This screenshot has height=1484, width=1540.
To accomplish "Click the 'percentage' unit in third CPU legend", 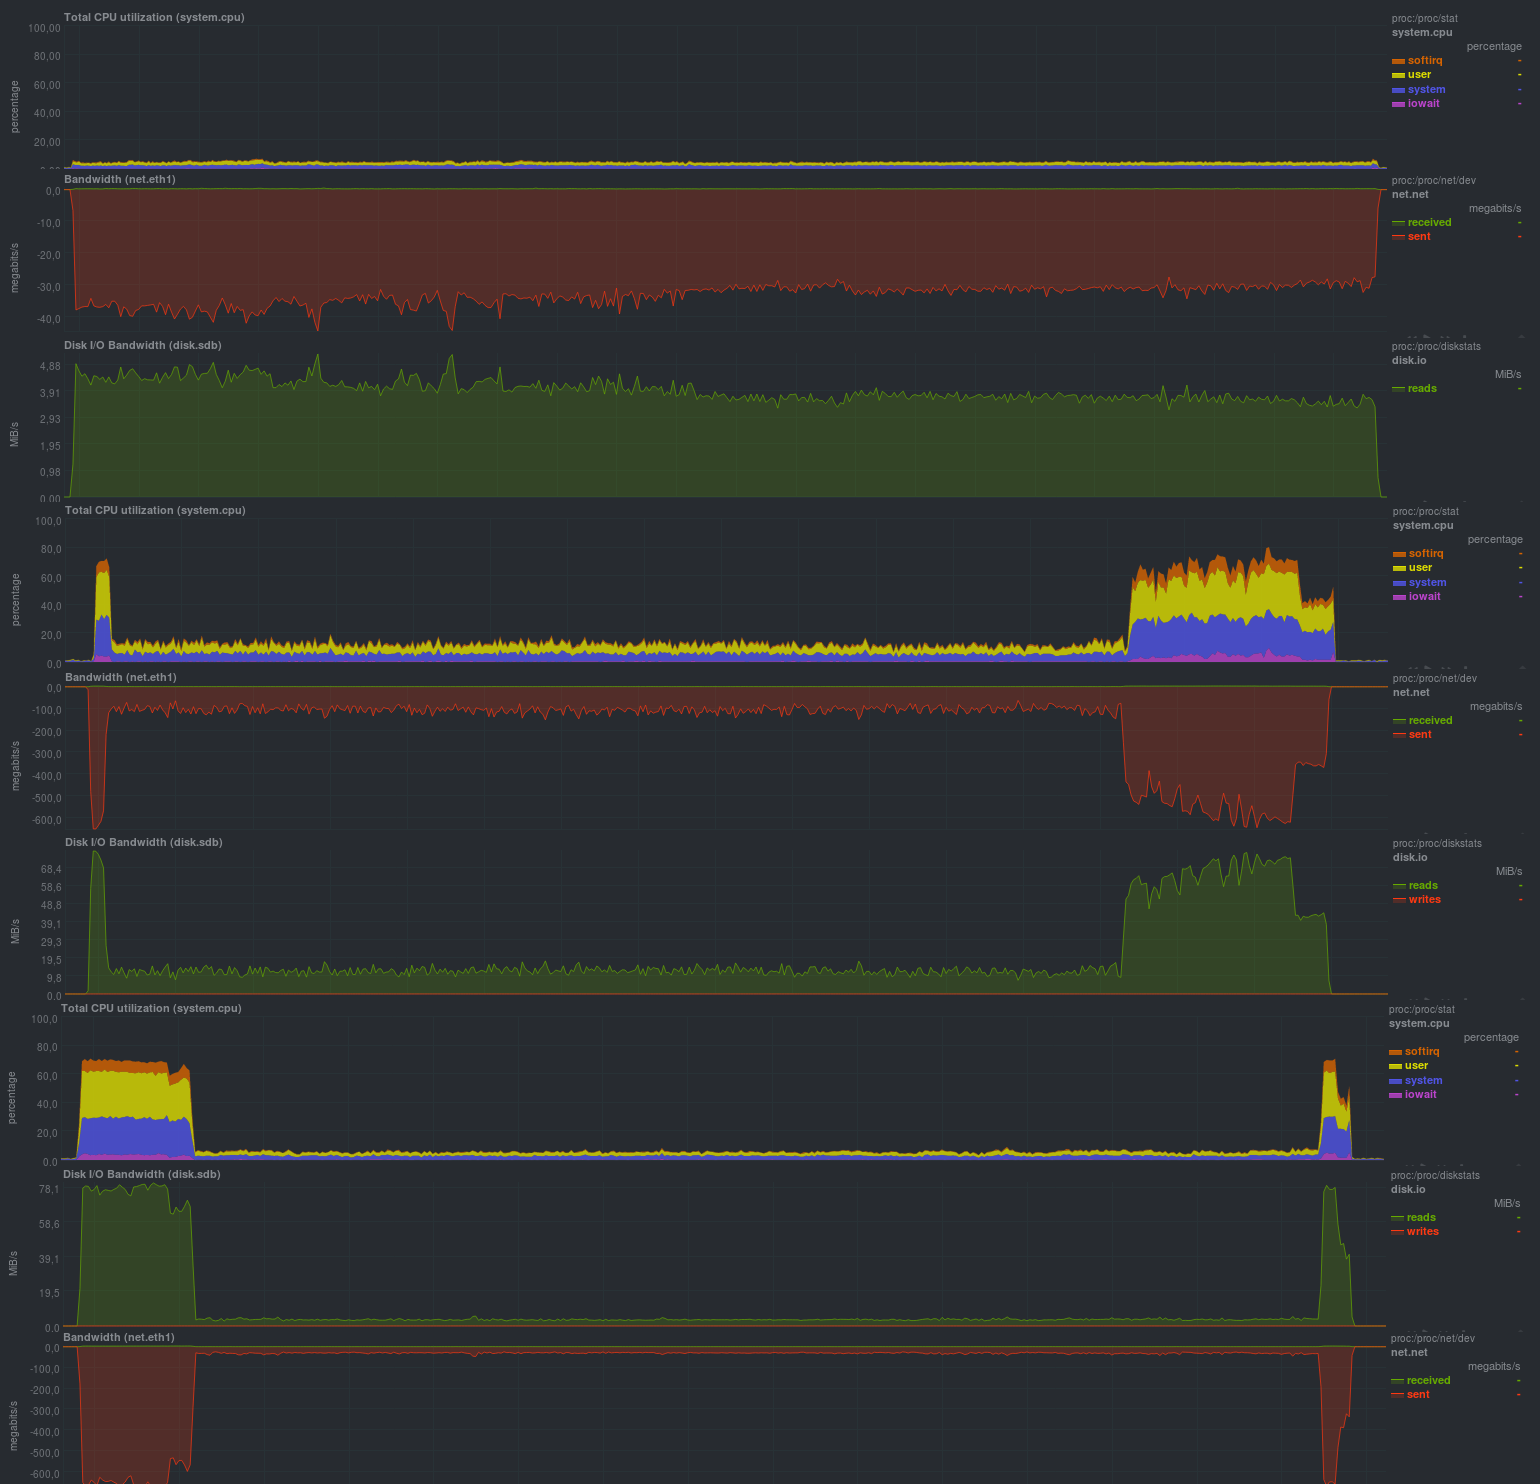I will [1491, 1038].
